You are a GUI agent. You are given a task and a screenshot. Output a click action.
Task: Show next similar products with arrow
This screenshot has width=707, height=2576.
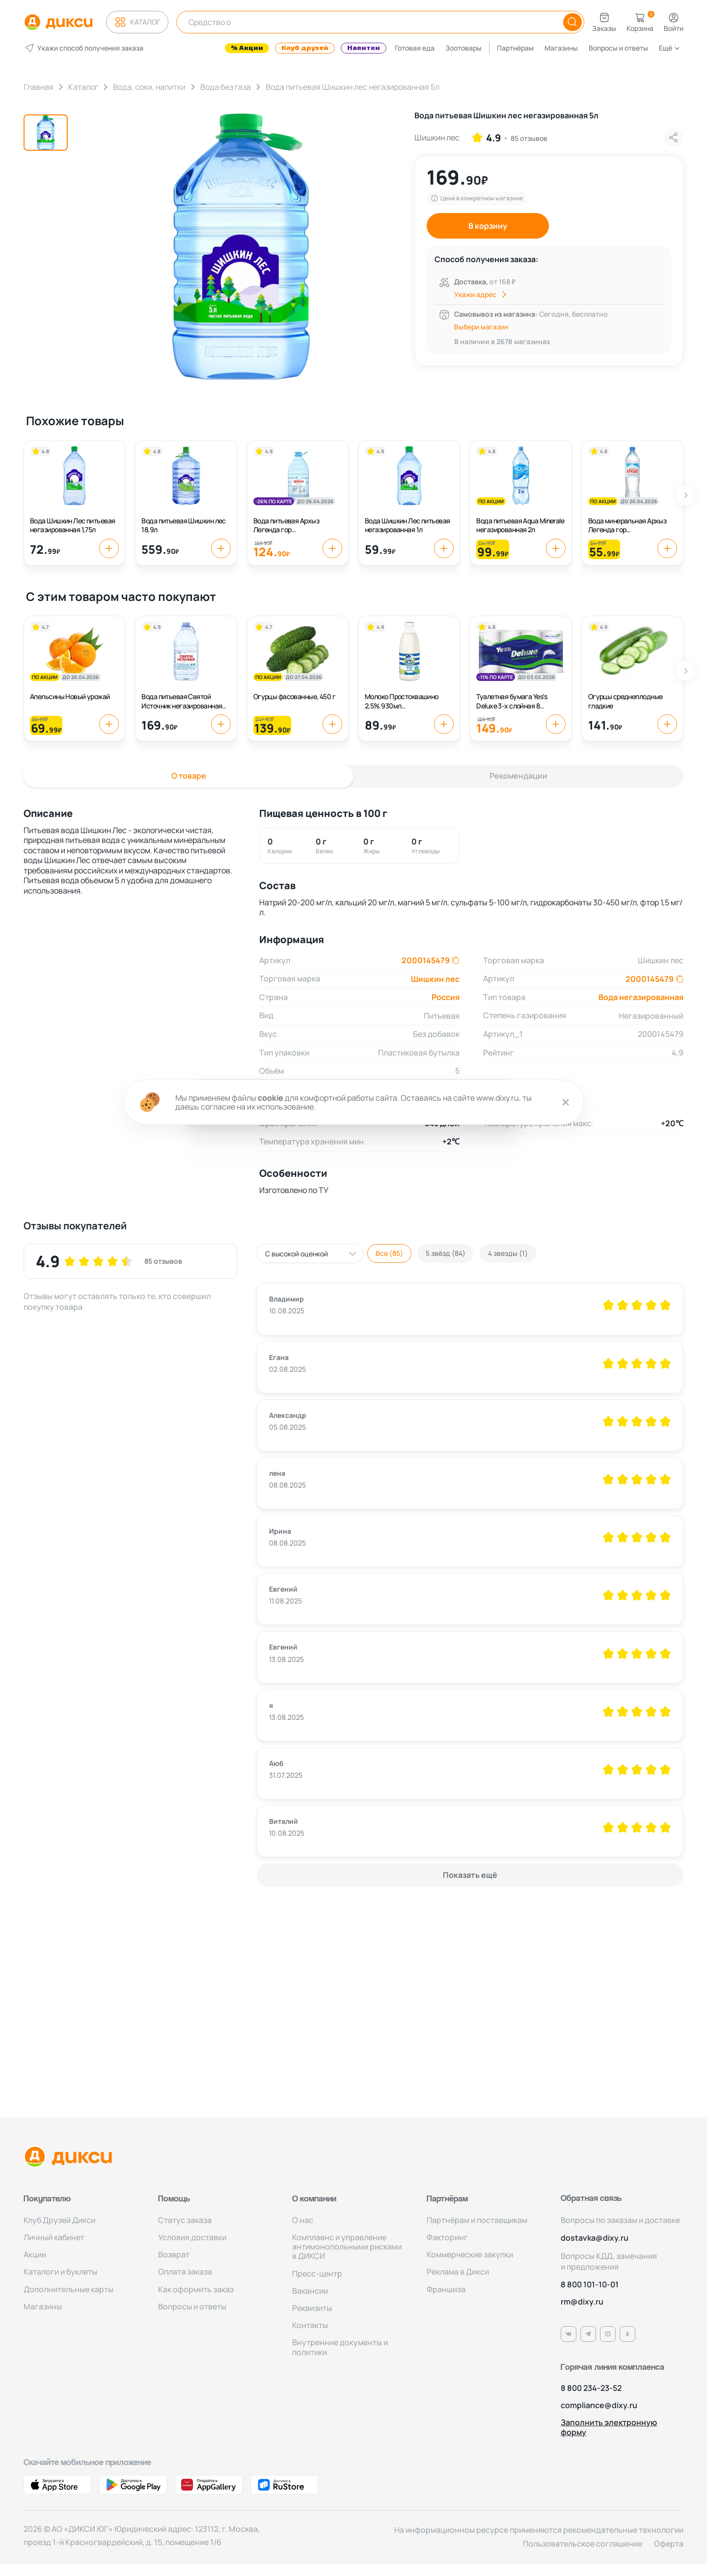(685, 495)
